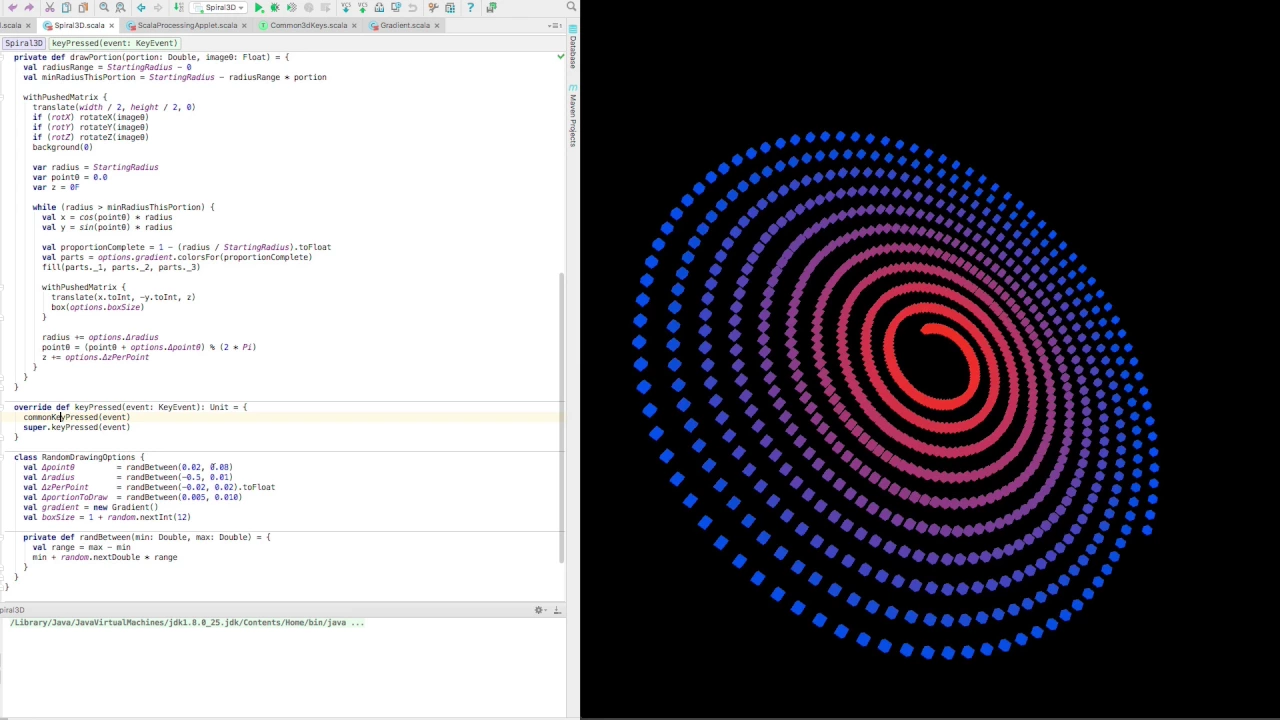Click the java command path in console

[187, 622]
